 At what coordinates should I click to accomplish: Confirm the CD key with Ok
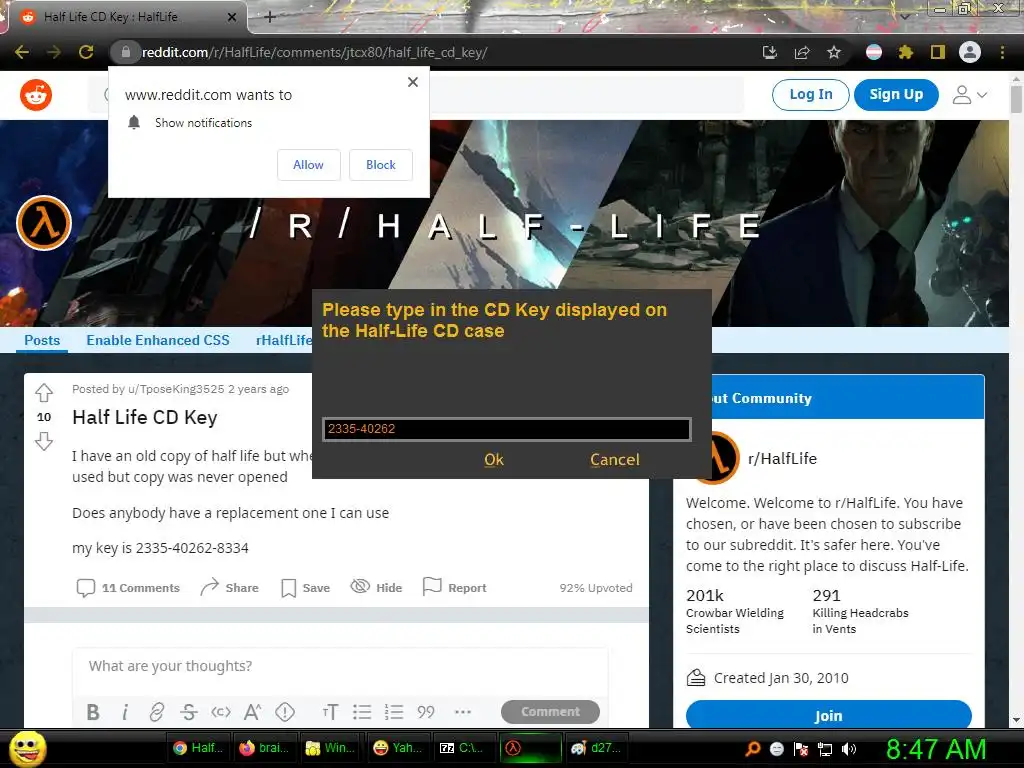click(494, 460)
